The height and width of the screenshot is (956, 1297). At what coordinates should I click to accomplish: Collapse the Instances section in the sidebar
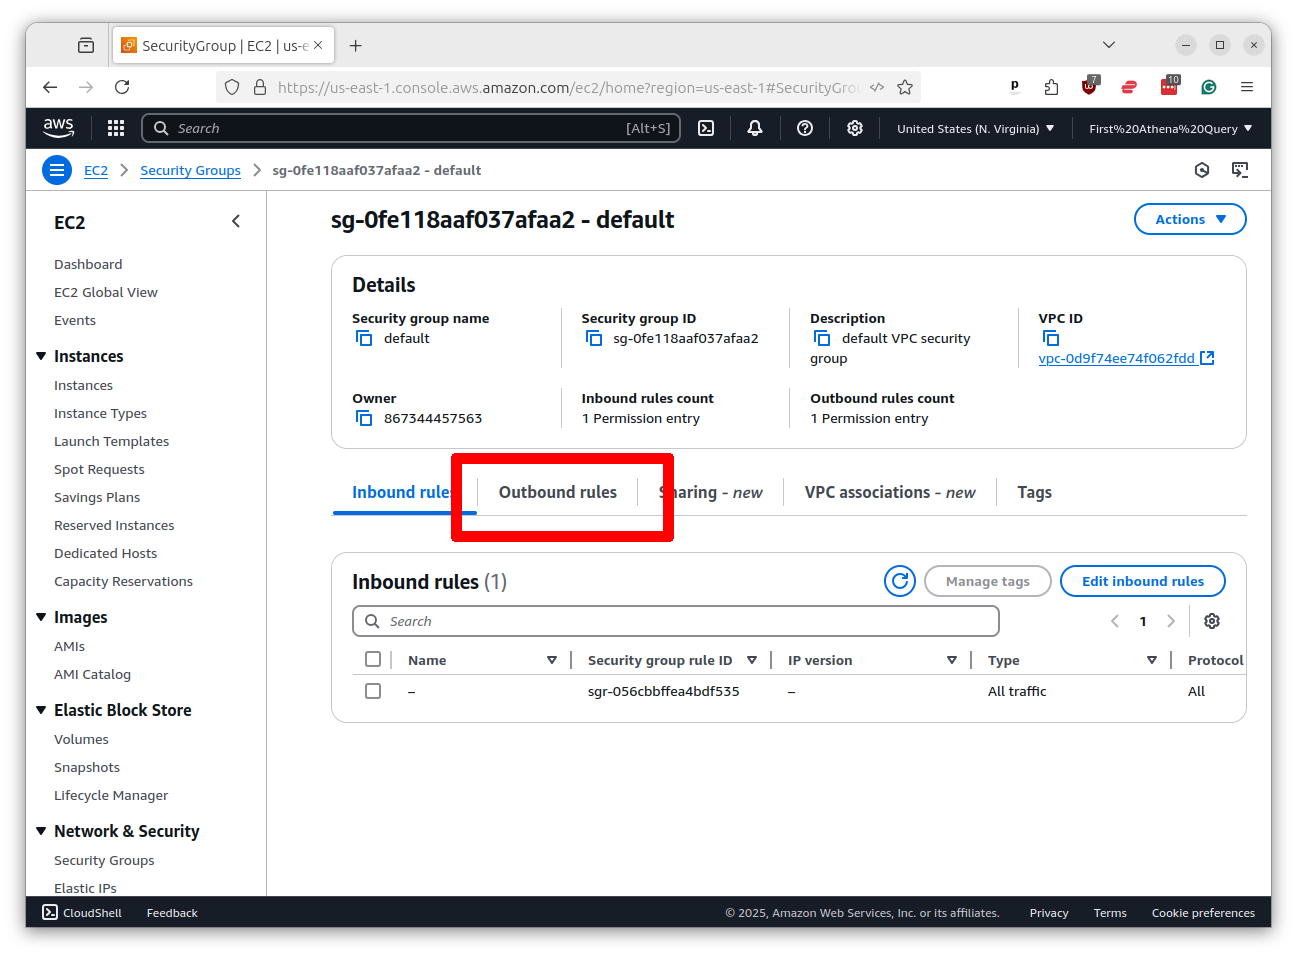(x=40, y=356)
